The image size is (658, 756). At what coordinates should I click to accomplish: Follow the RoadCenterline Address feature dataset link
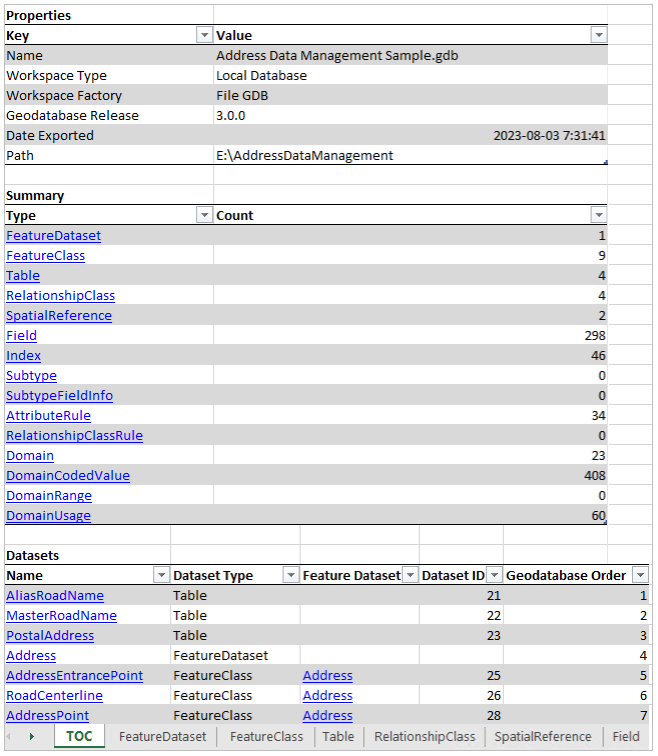(x=327, y=696)
